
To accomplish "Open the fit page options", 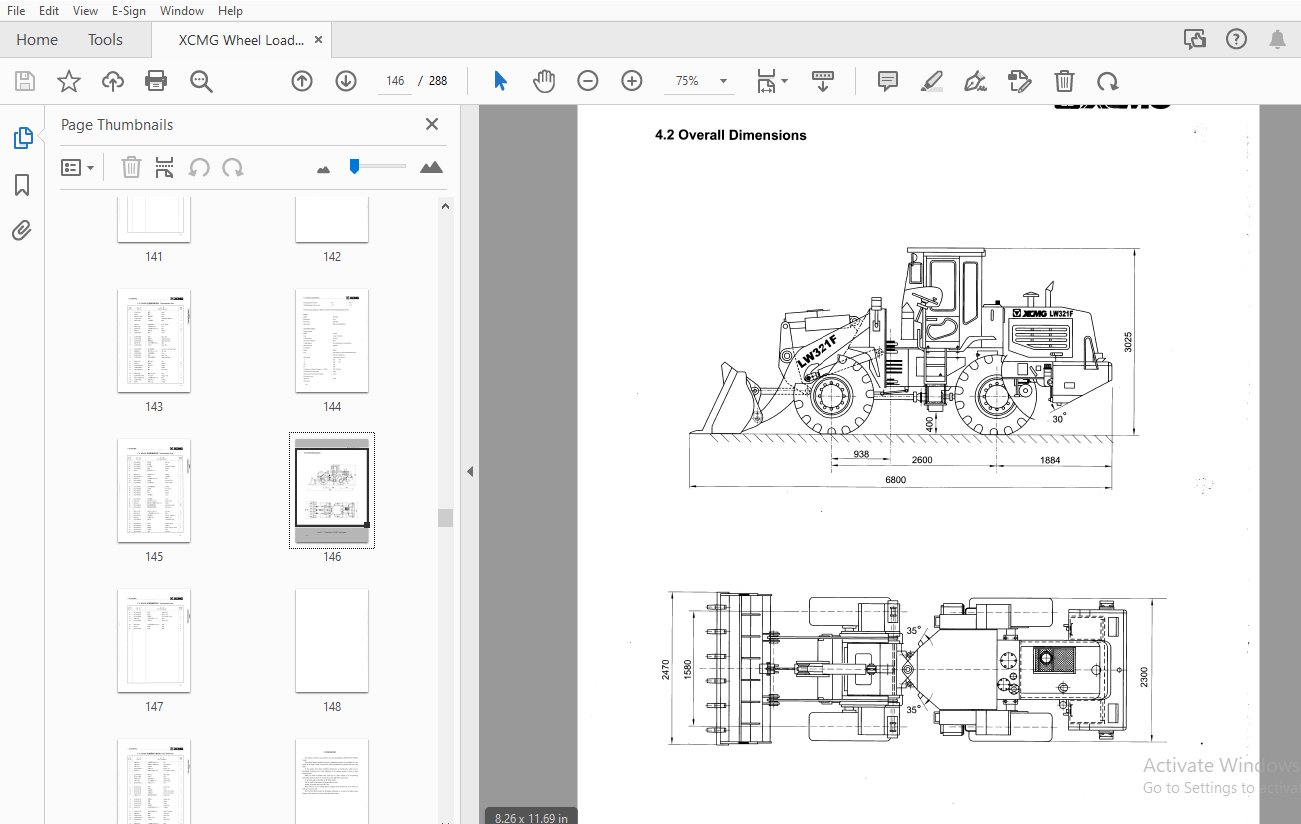I will 771,81.
